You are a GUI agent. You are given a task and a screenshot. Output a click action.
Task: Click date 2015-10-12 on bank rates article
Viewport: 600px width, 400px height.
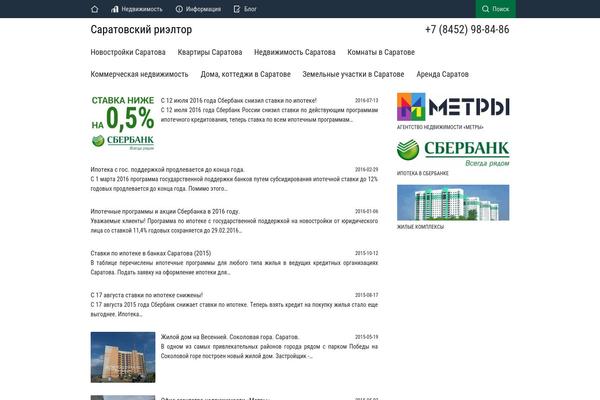pyautogui.click(x=366, y=253)
